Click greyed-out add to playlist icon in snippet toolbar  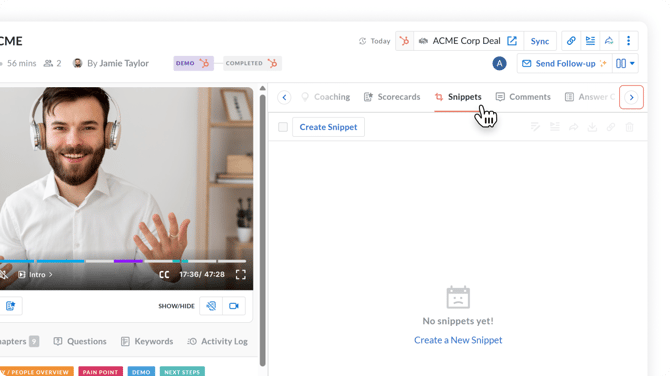[555, 127]
